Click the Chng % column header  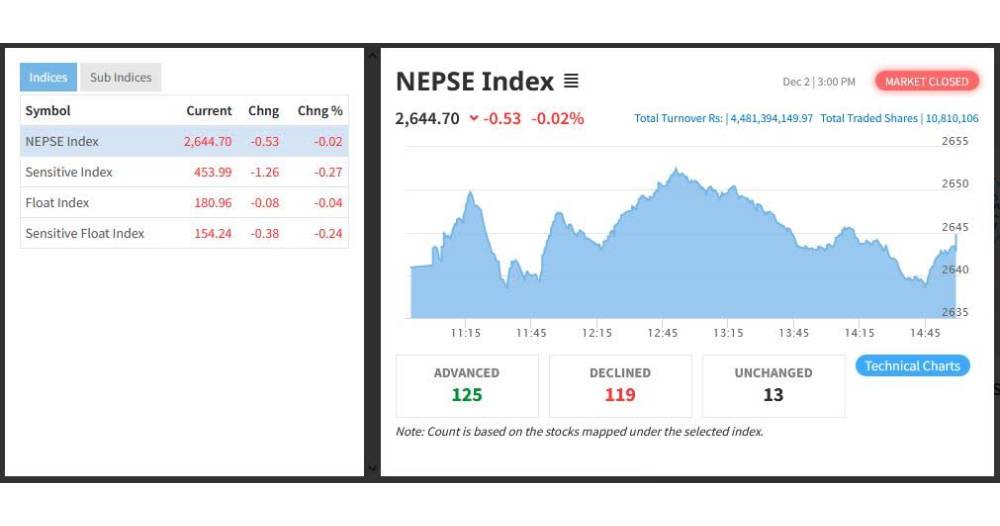coord(320,111)
